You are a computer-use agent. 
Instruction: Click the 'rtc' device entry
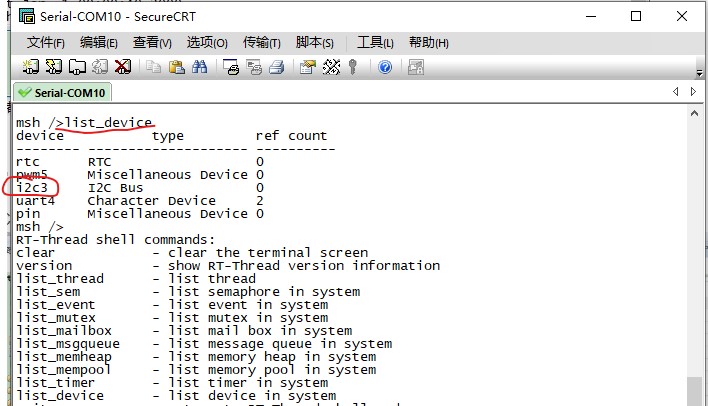tap(28, 162)
